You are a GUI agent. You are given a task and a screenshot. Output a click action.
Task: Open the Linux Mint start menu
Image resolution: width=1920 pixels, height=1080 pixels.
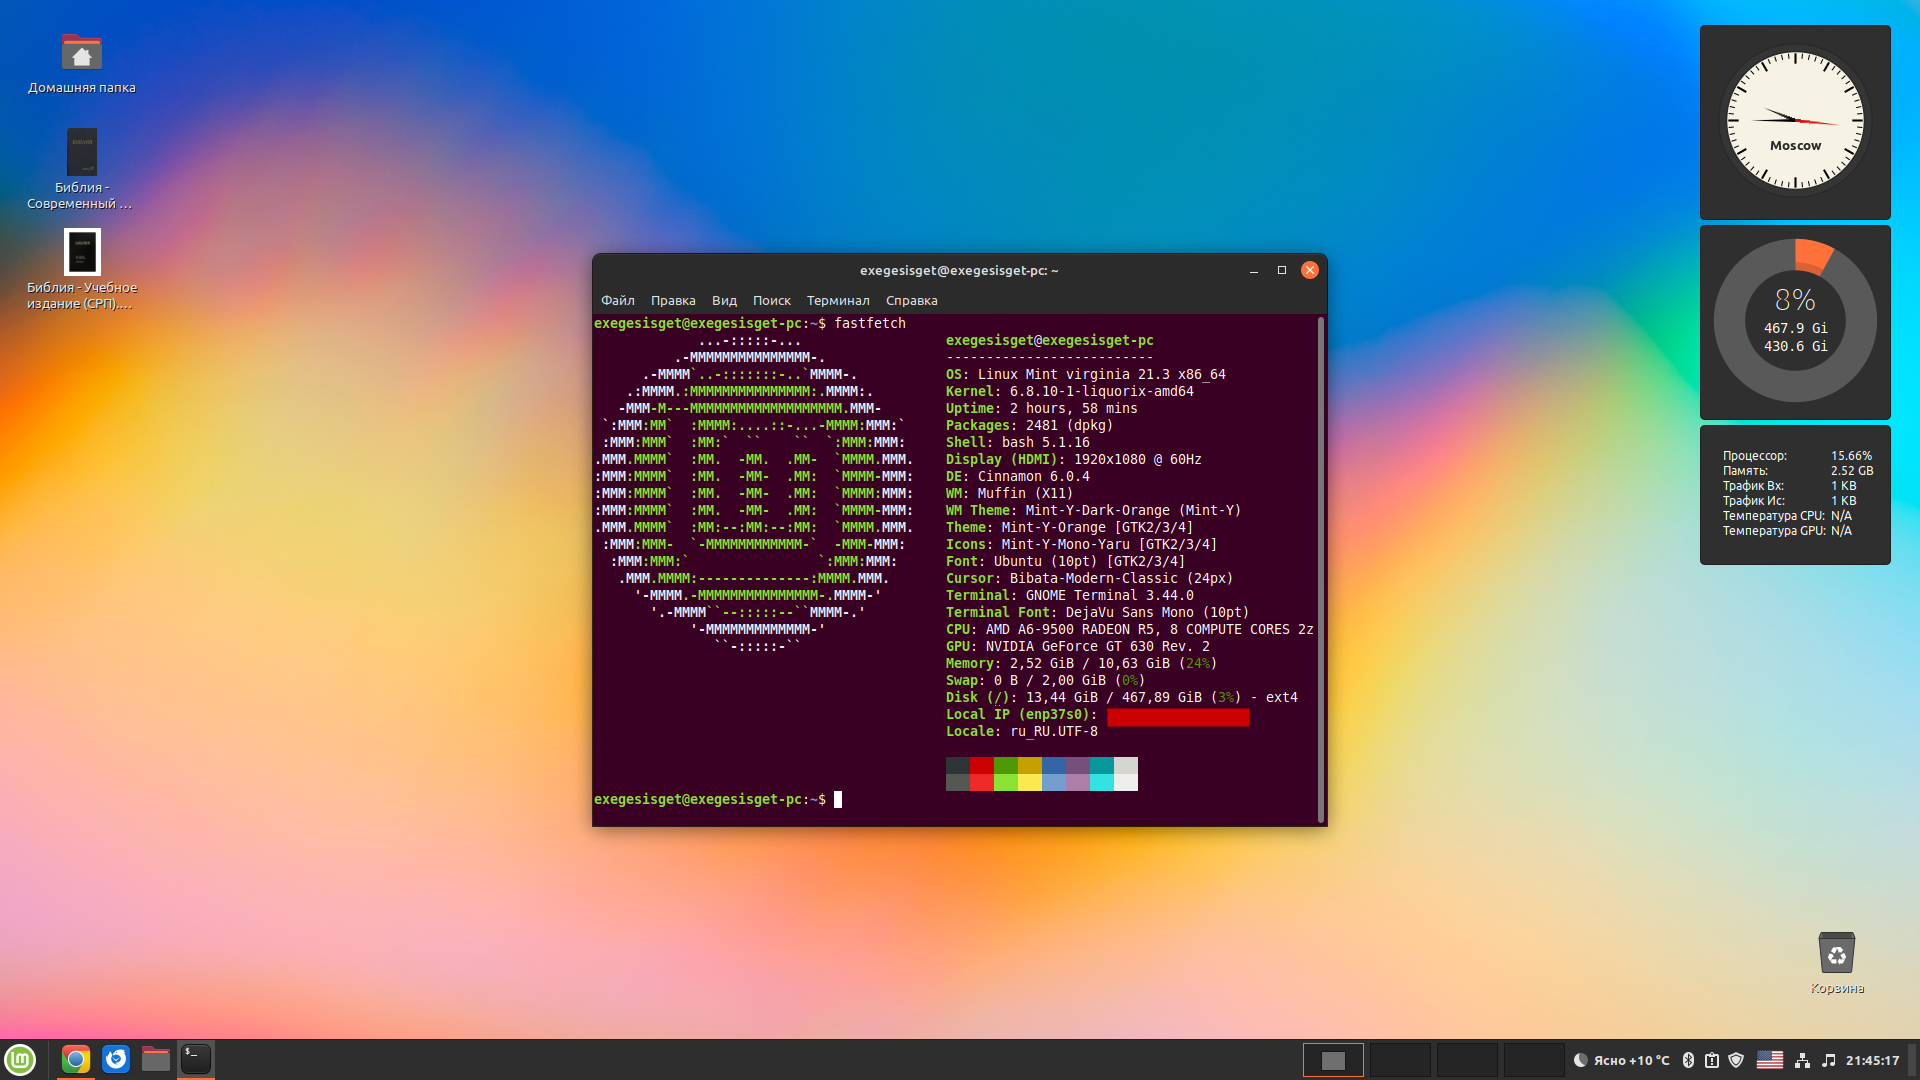20,1060
